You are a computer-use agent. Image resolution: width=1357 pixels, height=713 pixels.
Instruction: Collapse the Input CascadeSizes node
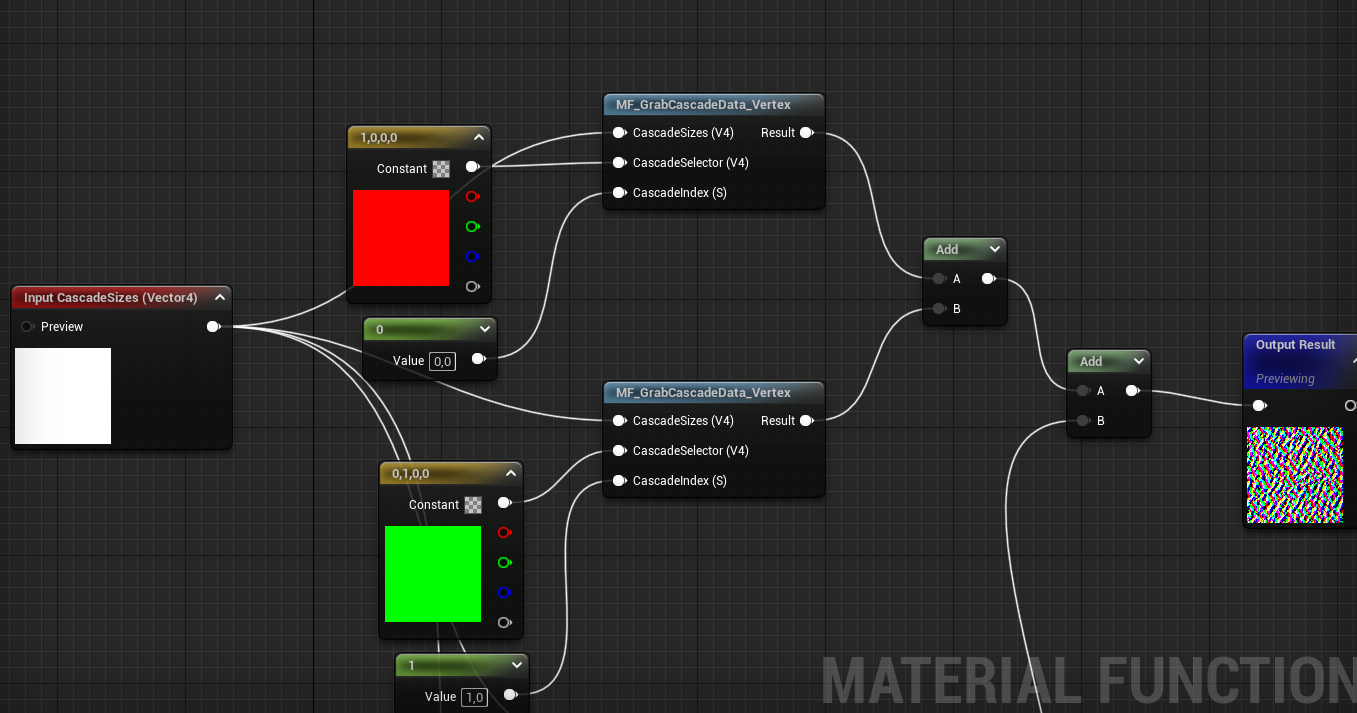[x=220, y=297]
